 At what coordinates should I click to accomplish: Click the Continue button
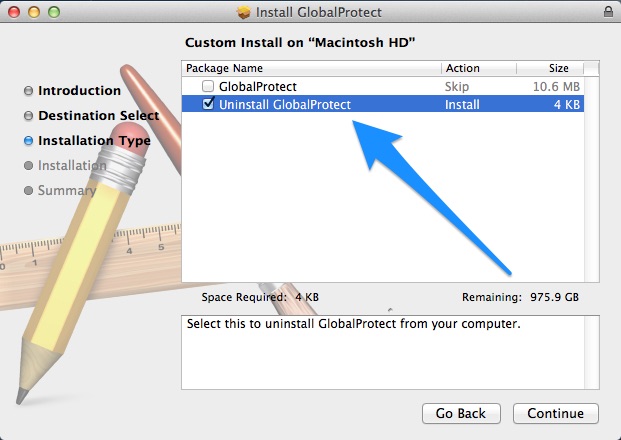click(556, 413)
